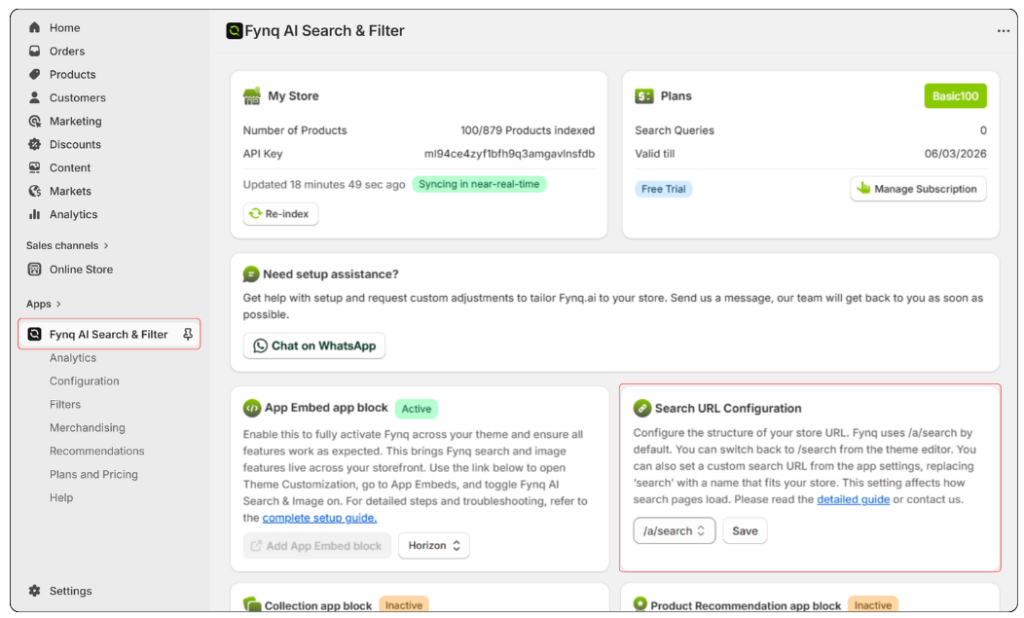The width and height of the screenshot is (1024, 618).
Task: Open the /a/search URL dropdown
Action: click(x=674, y=530)
